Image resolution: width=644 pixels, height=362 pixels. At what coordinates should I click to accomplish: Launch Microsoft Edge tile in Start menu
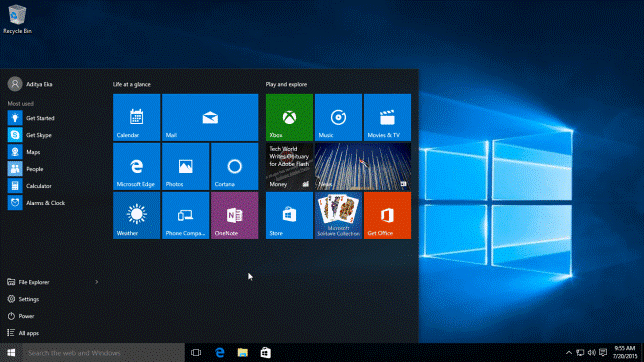click(x=136, y=166)
